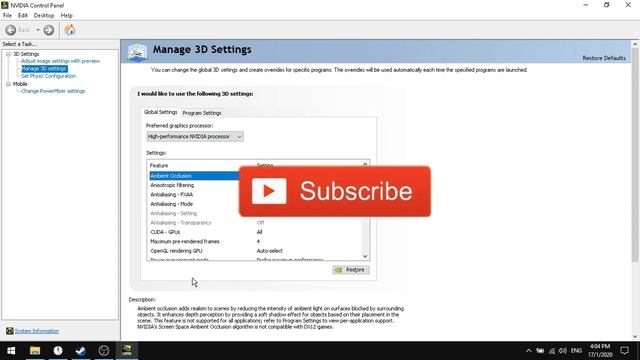Click the Feature column header
Viewport: 640px width, 360px height.
pyautogui.click(x=159, y=165)
